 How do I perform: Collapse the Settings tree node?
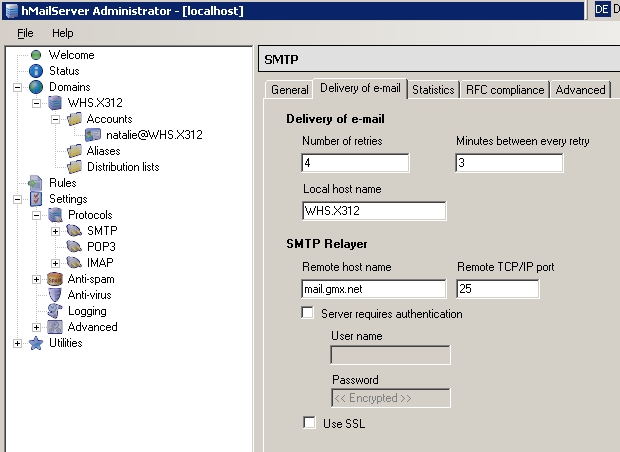coord(18,199)
